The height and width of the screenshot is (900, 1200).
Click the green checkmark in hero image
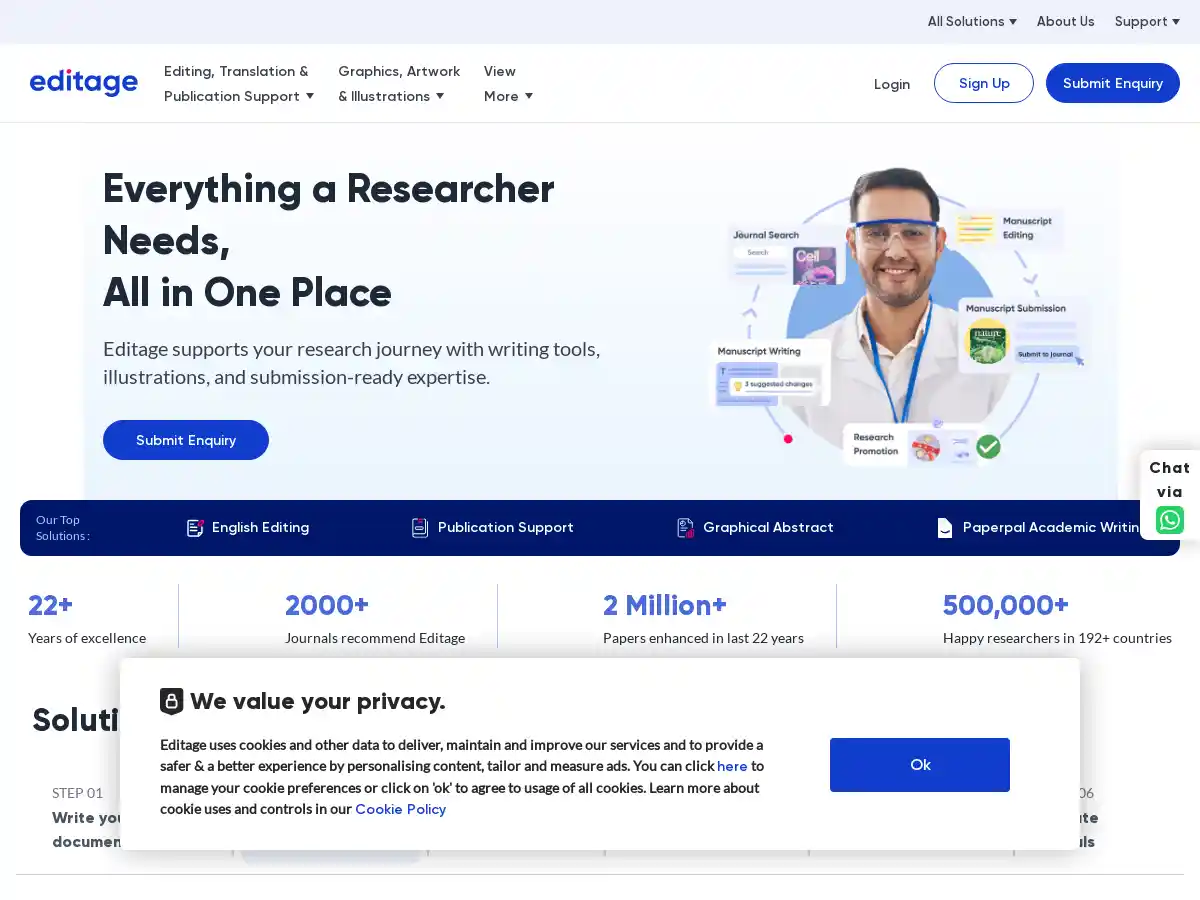pos(988,446)
